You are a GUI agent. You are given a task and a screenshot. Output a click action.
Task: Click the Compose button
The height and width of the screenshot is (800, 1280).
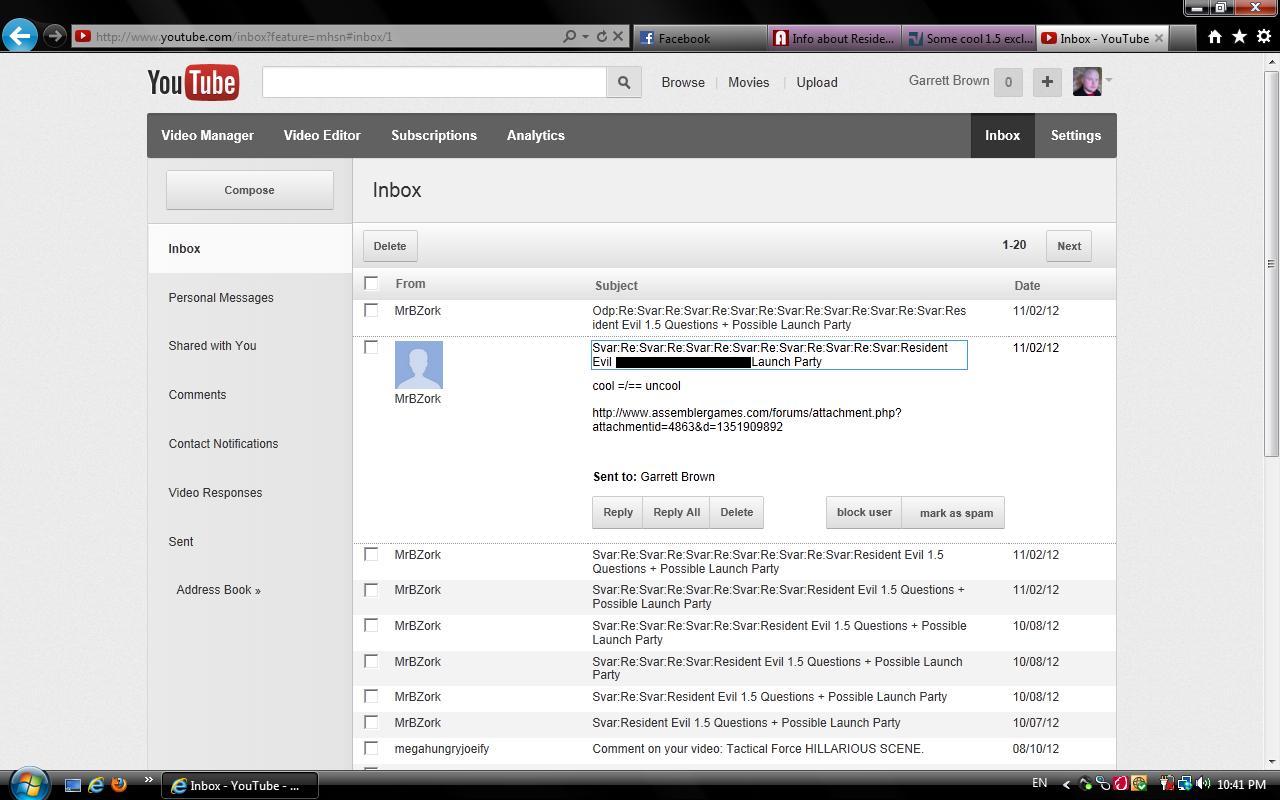coord(249,190)
